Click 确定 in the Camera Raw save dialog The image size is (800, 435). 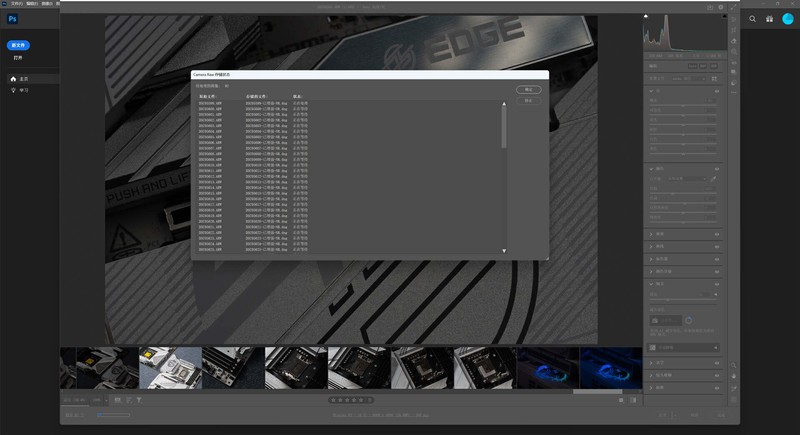(x=529, y=90)
